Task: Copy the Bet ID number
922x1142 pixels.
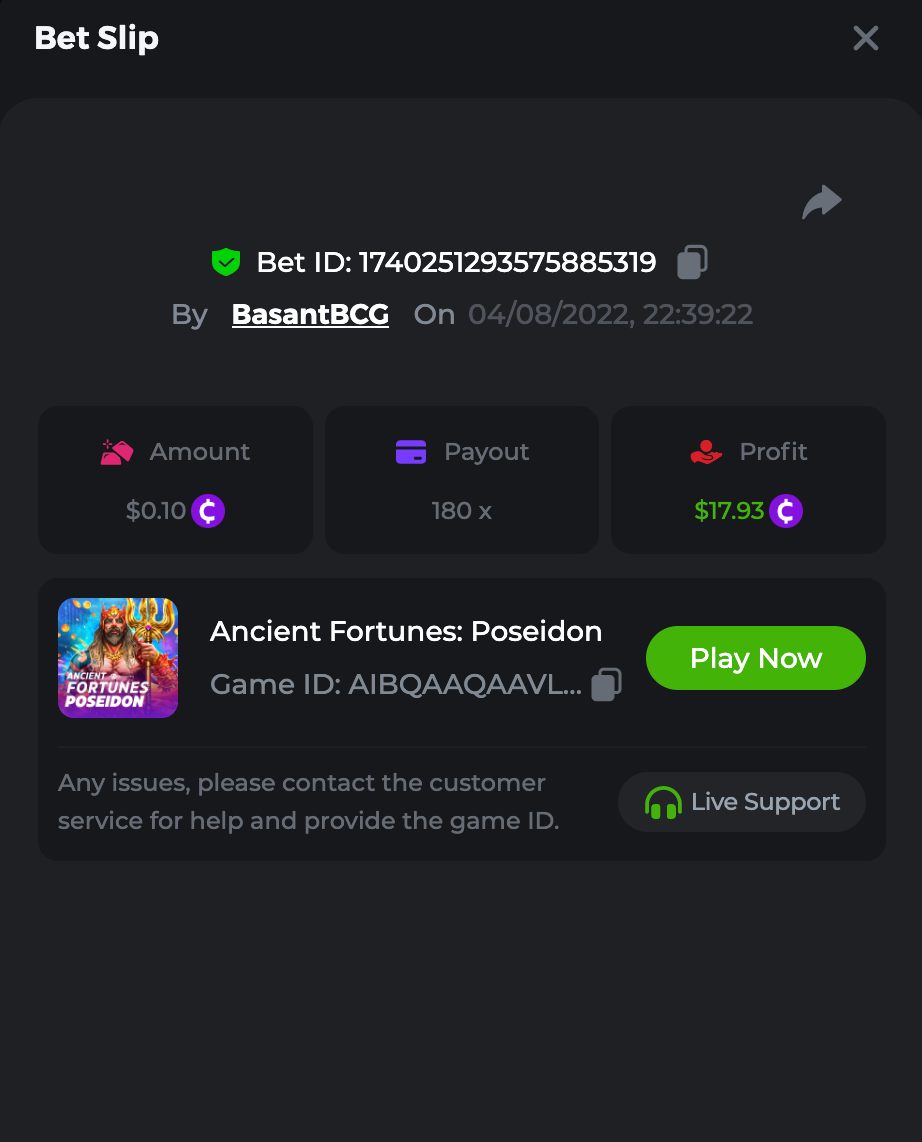Action: pyautogui.click(x=692, y=262)
